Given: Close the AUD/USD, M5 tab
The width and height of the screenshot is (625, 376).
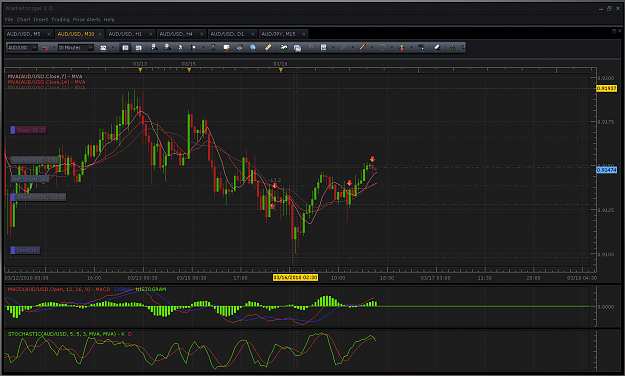Looking at the screenshot, I should point(49,34).
